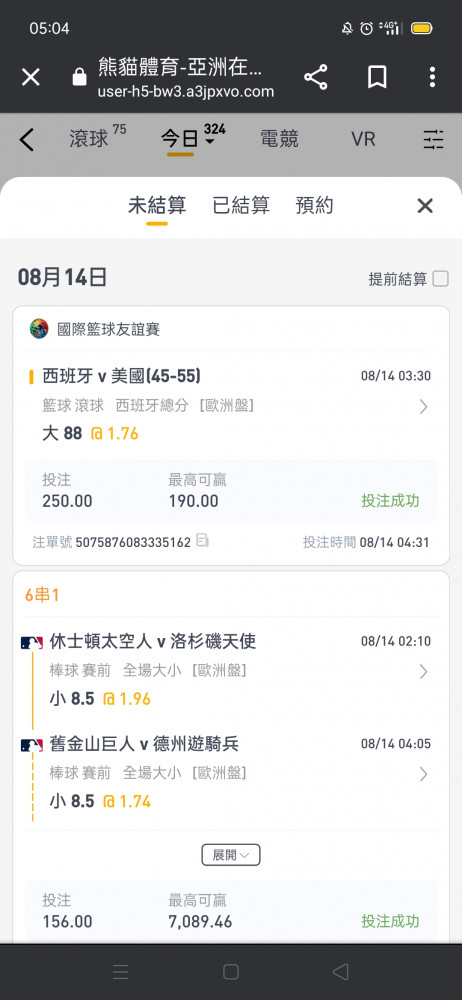The width and height of the screenshot is (462, 1000).
Task: Close the bet records panel
Action: (425, 205)
